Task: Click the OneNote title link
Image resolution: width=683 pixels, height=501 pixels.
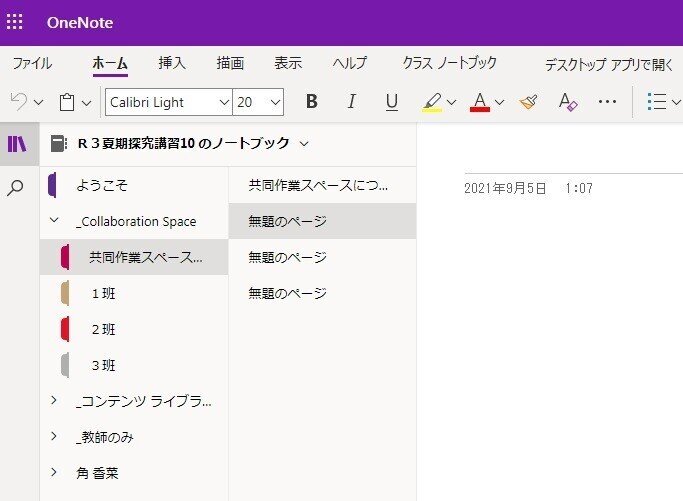Action: point(80,23)
